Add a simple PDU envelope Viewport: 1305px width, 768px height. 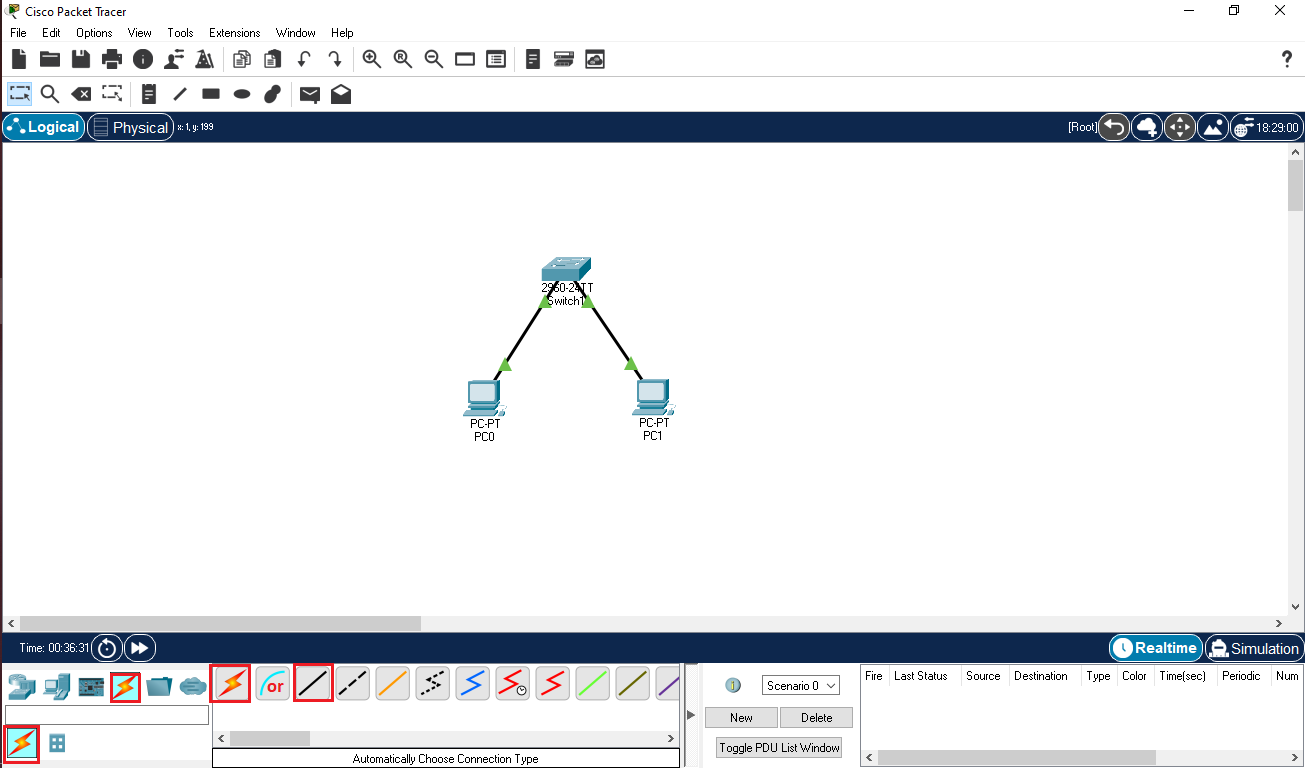pyautogui.click(x=310, y=94)
